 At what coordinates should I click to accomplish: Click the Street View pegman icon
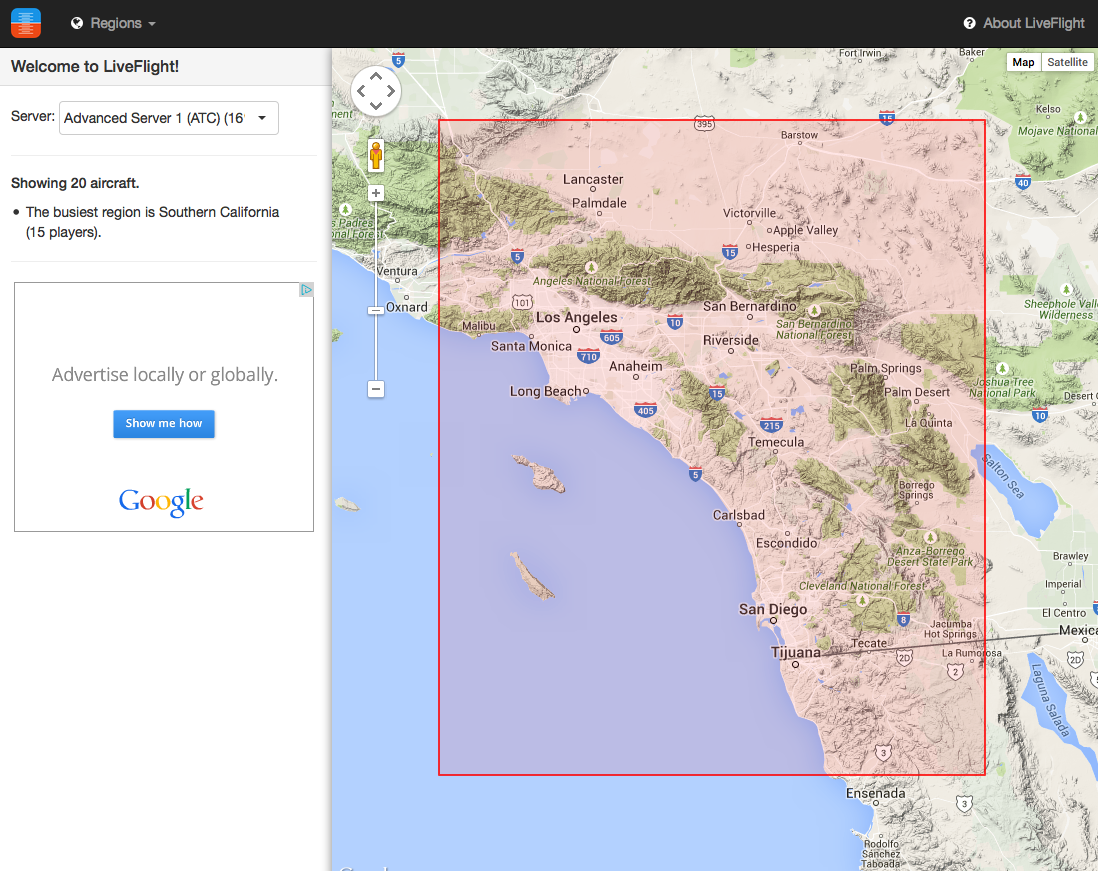(x=376, y=155)
